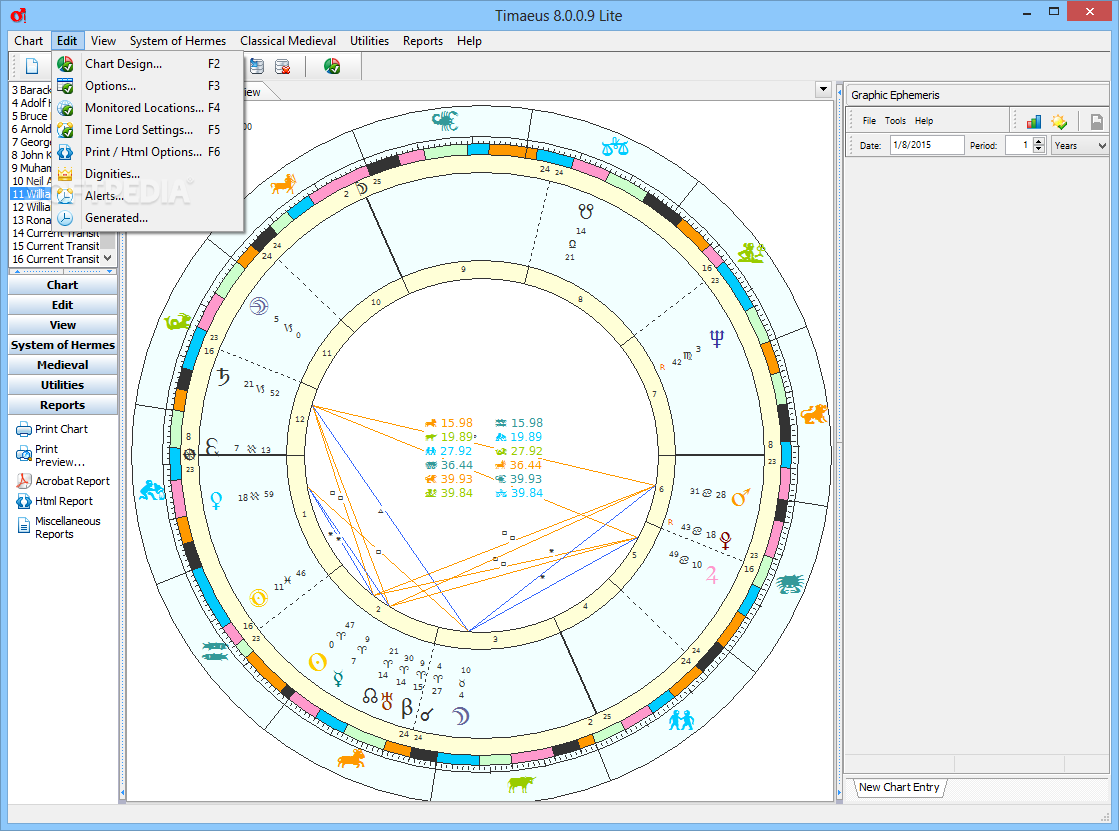This screenshot has width=1119, height=831.
Task: Open Html Report from sidebar
Action: click(x=64, y=501)
